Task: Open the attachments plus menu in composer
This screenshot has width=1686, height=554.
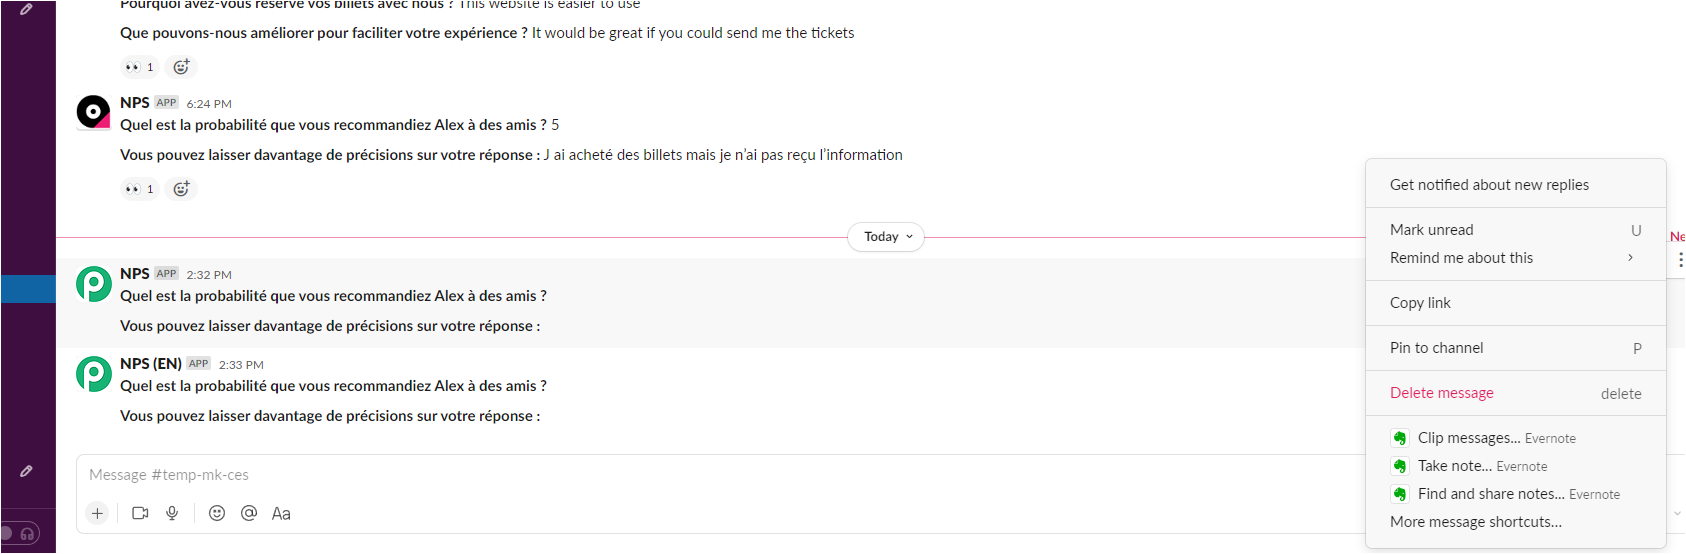Action: coord(97,513)
